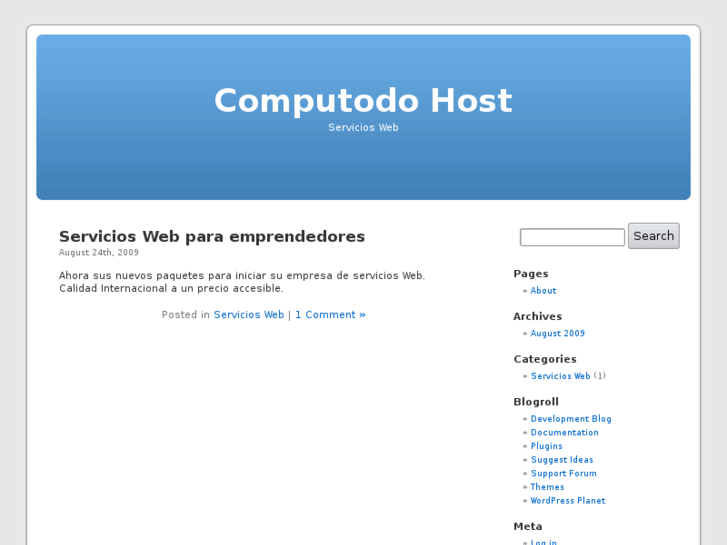
Task: Open the Plugins blogroll link
Action: click(546, 446)
